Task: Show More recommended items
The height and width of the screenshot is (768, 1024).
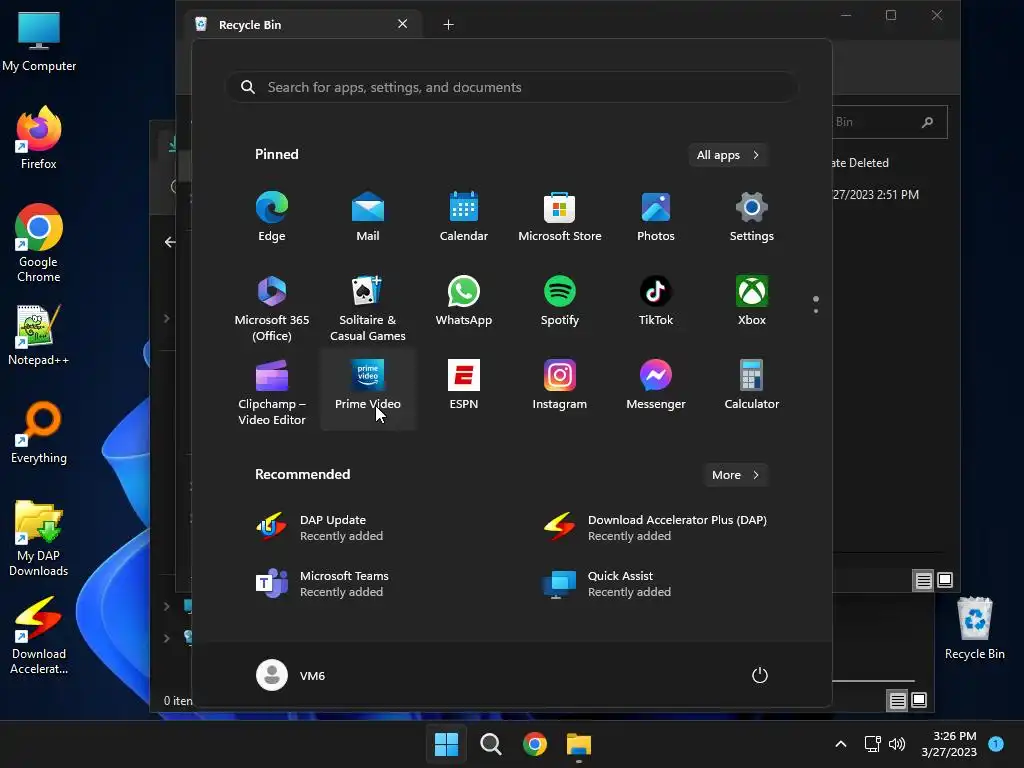Action: 735,475
